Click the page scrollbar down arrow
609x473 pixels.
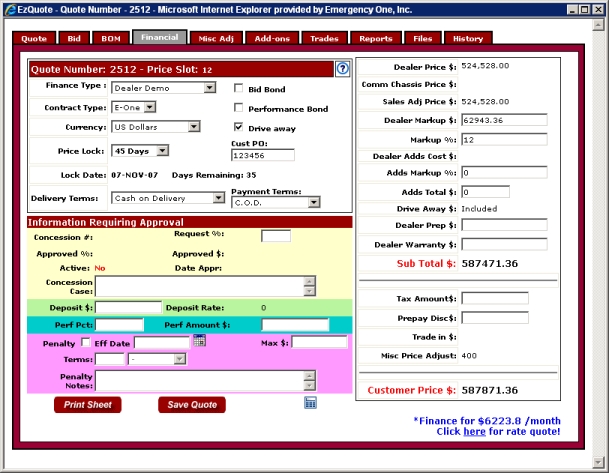(x=598, y=462)
